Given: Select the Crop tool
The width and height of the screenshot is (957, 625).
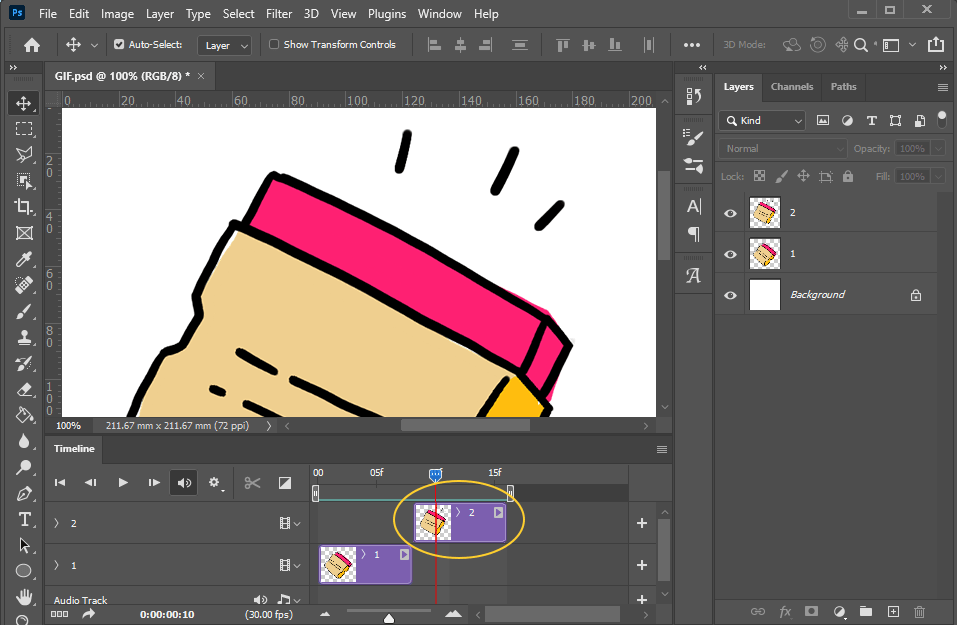Looking at the screenshot, I should [x=24, y=207].
